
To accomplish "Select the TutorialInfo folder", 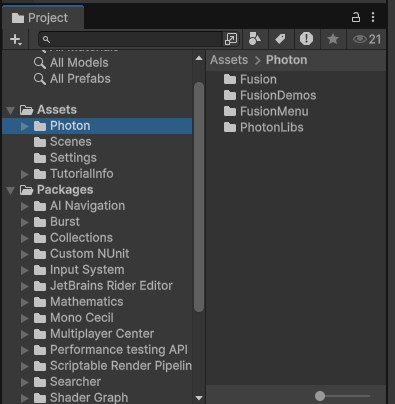I will (82, 174).
